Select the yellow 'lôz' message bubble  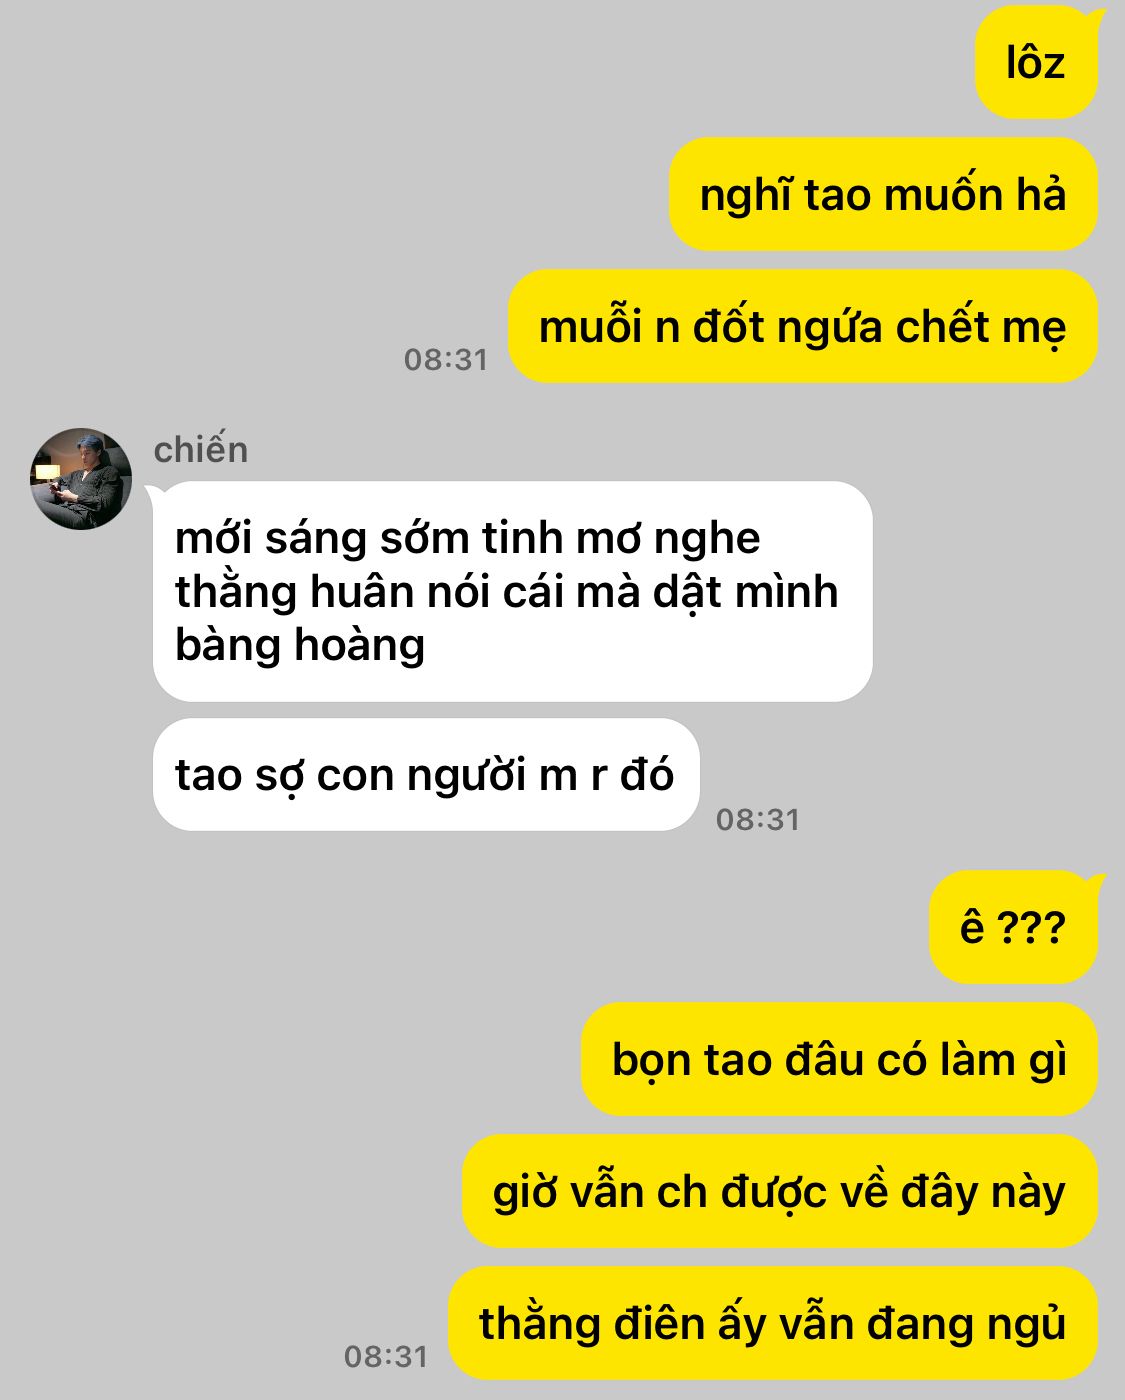pyautogui.click(x=1037, y=63)
